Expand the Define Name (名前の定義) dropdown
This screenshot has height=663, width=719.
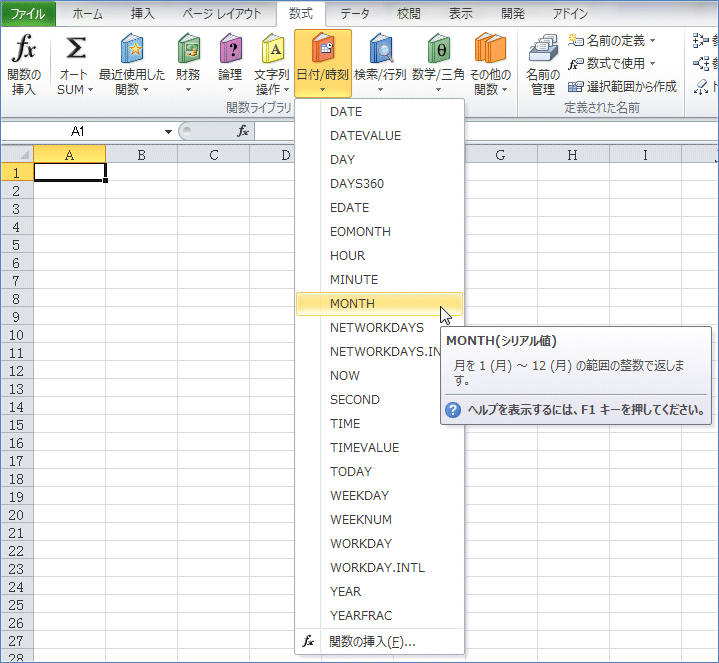(x=652, y=41)
